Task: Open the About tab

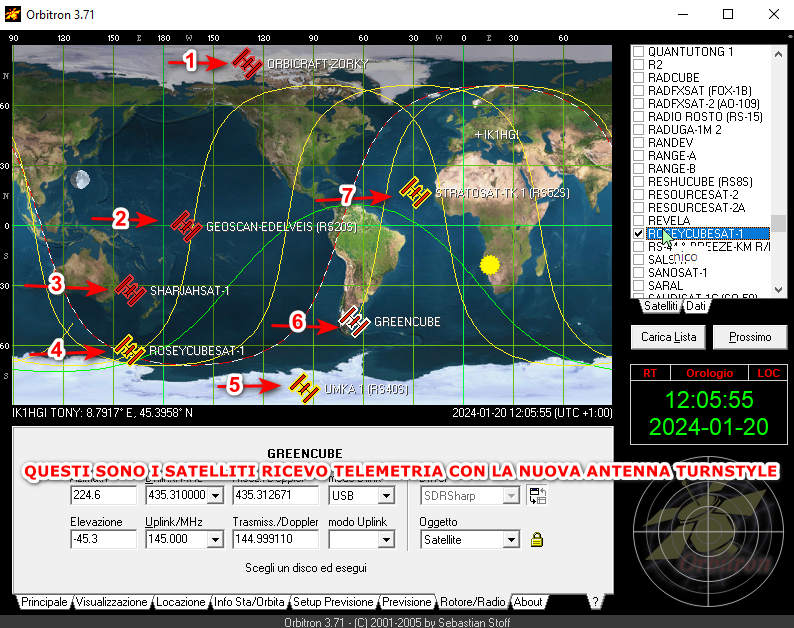Action: tap(528, 602)
